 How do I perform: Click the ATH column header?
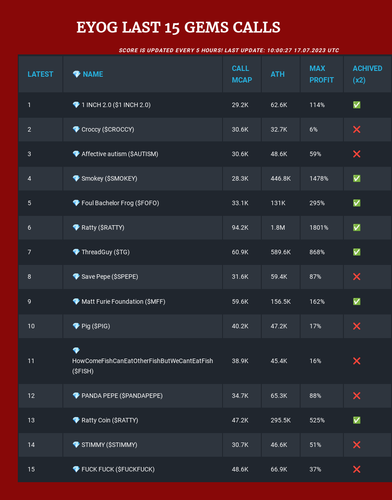[277, 74]
